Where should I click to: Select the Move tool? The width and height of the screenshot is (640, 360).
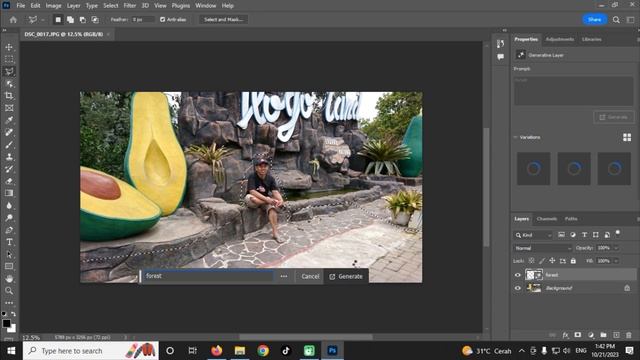click(x=9, y=47)
